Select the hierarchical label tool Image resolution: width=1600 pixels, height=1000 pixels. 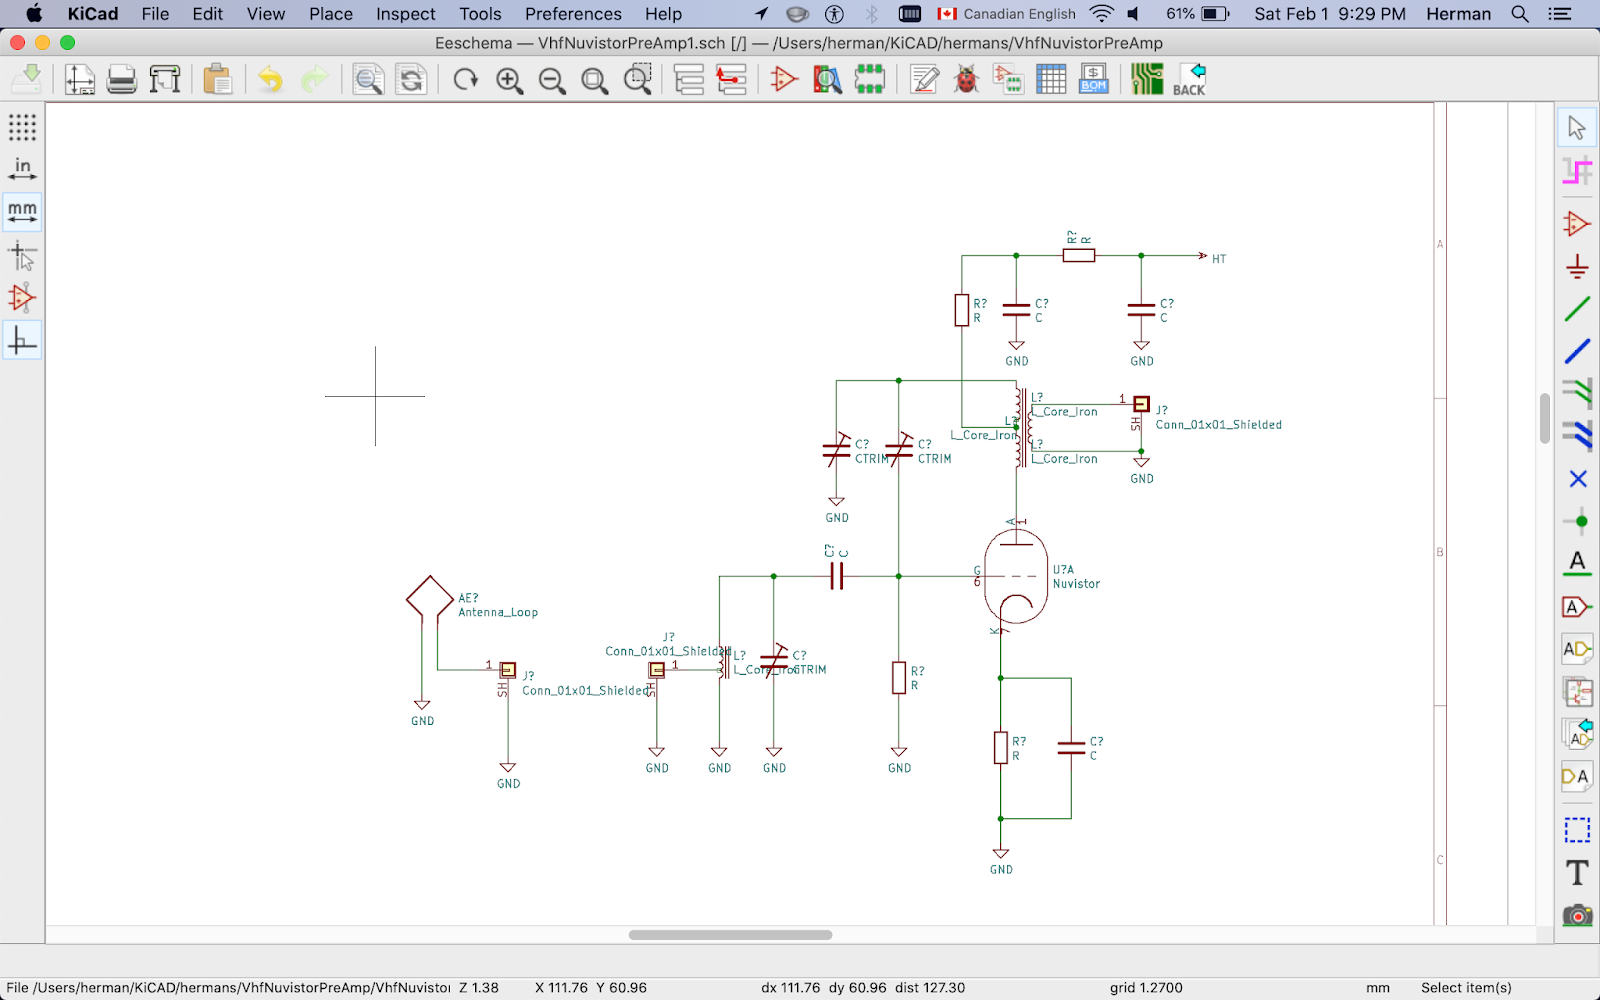(x=1577, y=649)
